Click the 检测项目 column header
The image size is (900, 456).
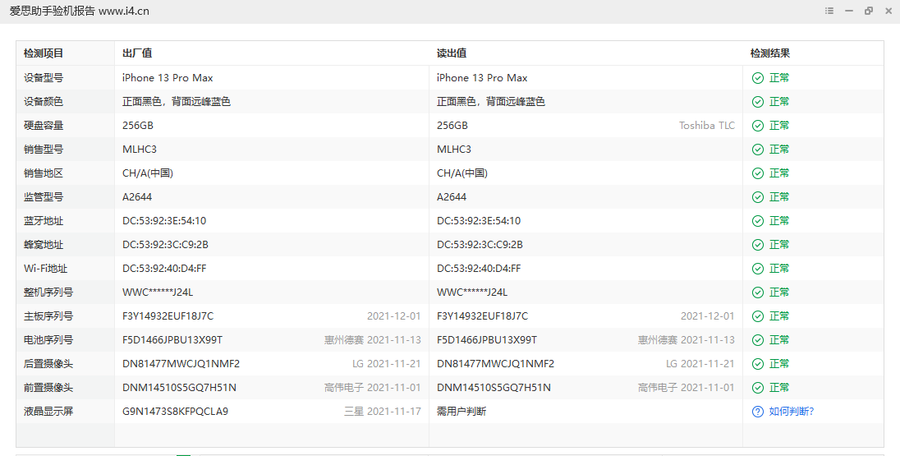(x=44, y=53)
